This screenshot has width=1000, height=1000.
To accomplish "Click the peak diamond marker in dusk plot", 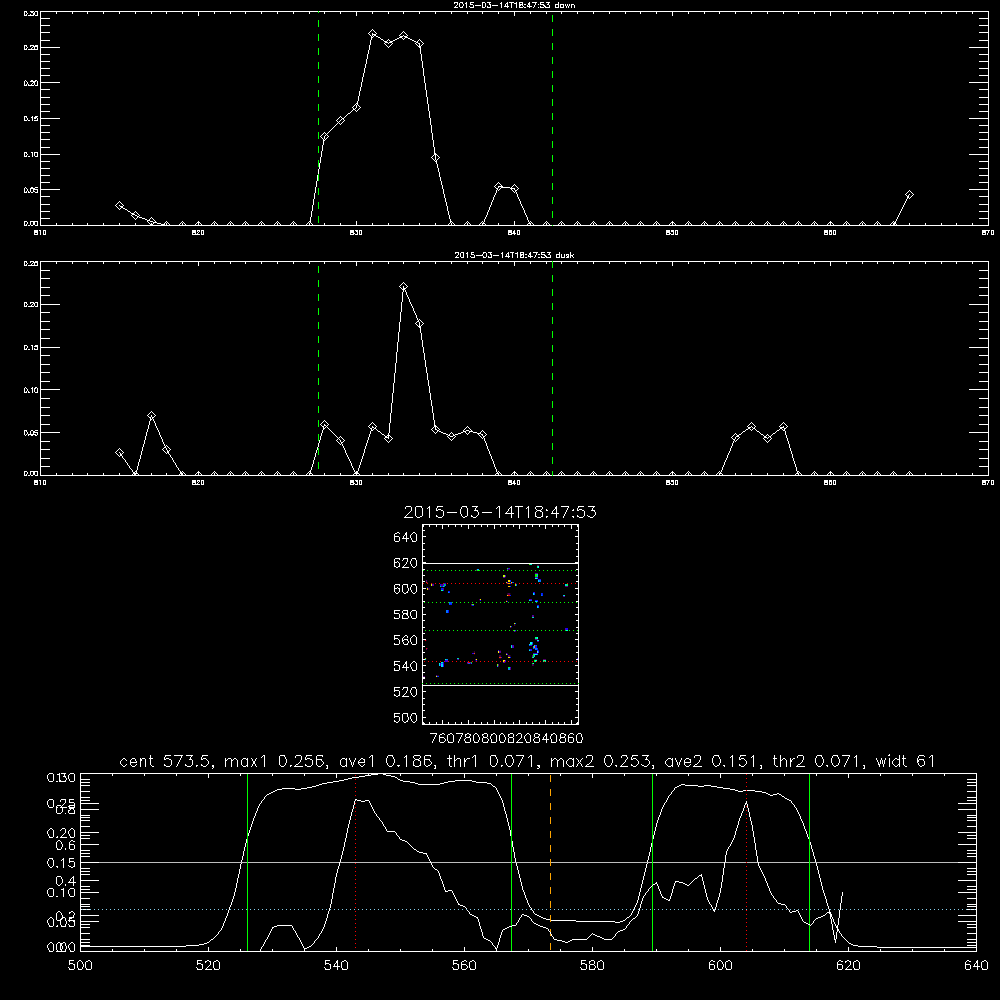I will 404,287.
